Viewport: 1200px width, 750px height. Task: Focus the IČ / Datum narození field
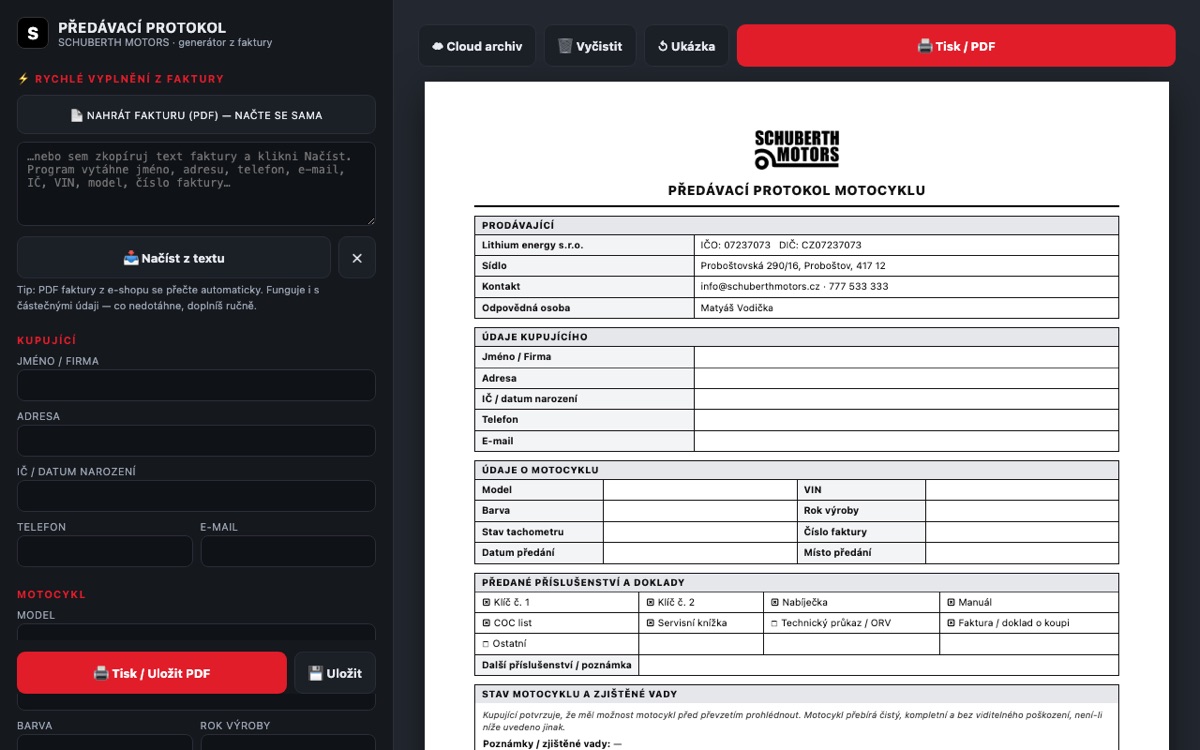click(x=196, y=496)
